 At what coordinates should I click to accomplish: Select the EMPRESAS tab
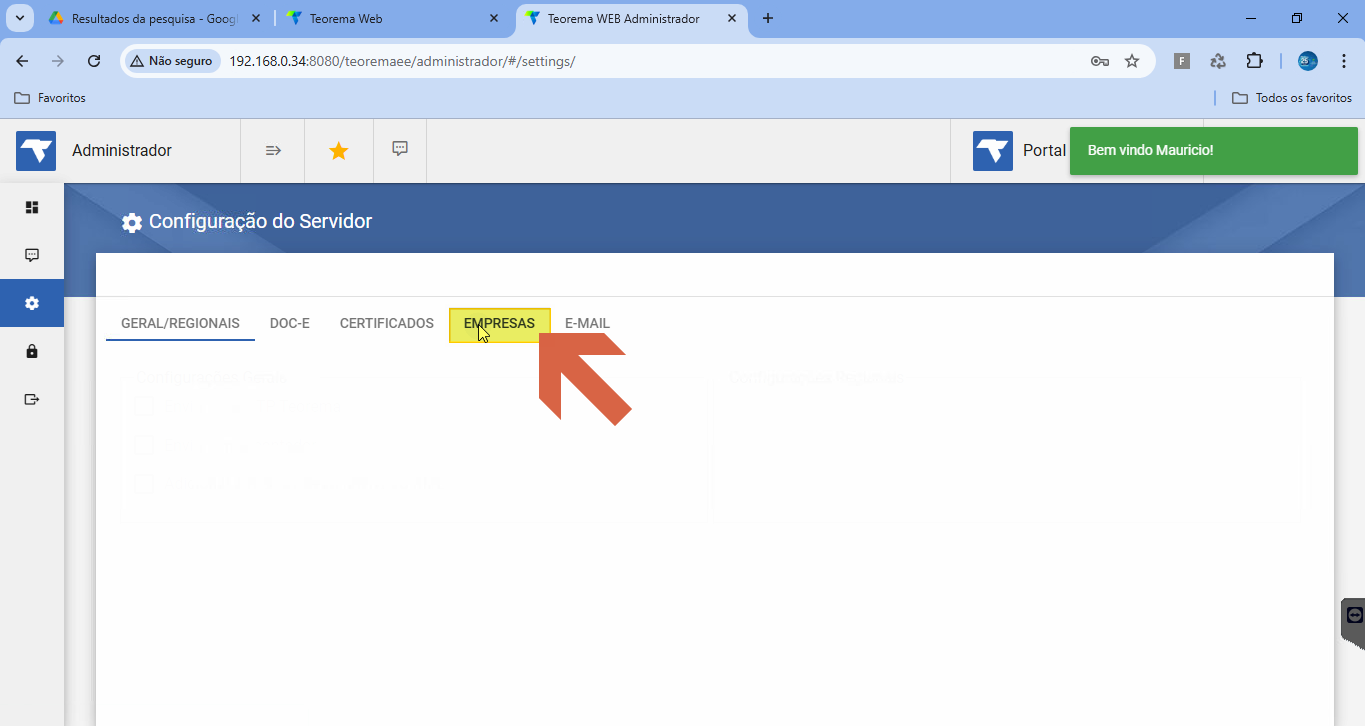tap(500, 324)
